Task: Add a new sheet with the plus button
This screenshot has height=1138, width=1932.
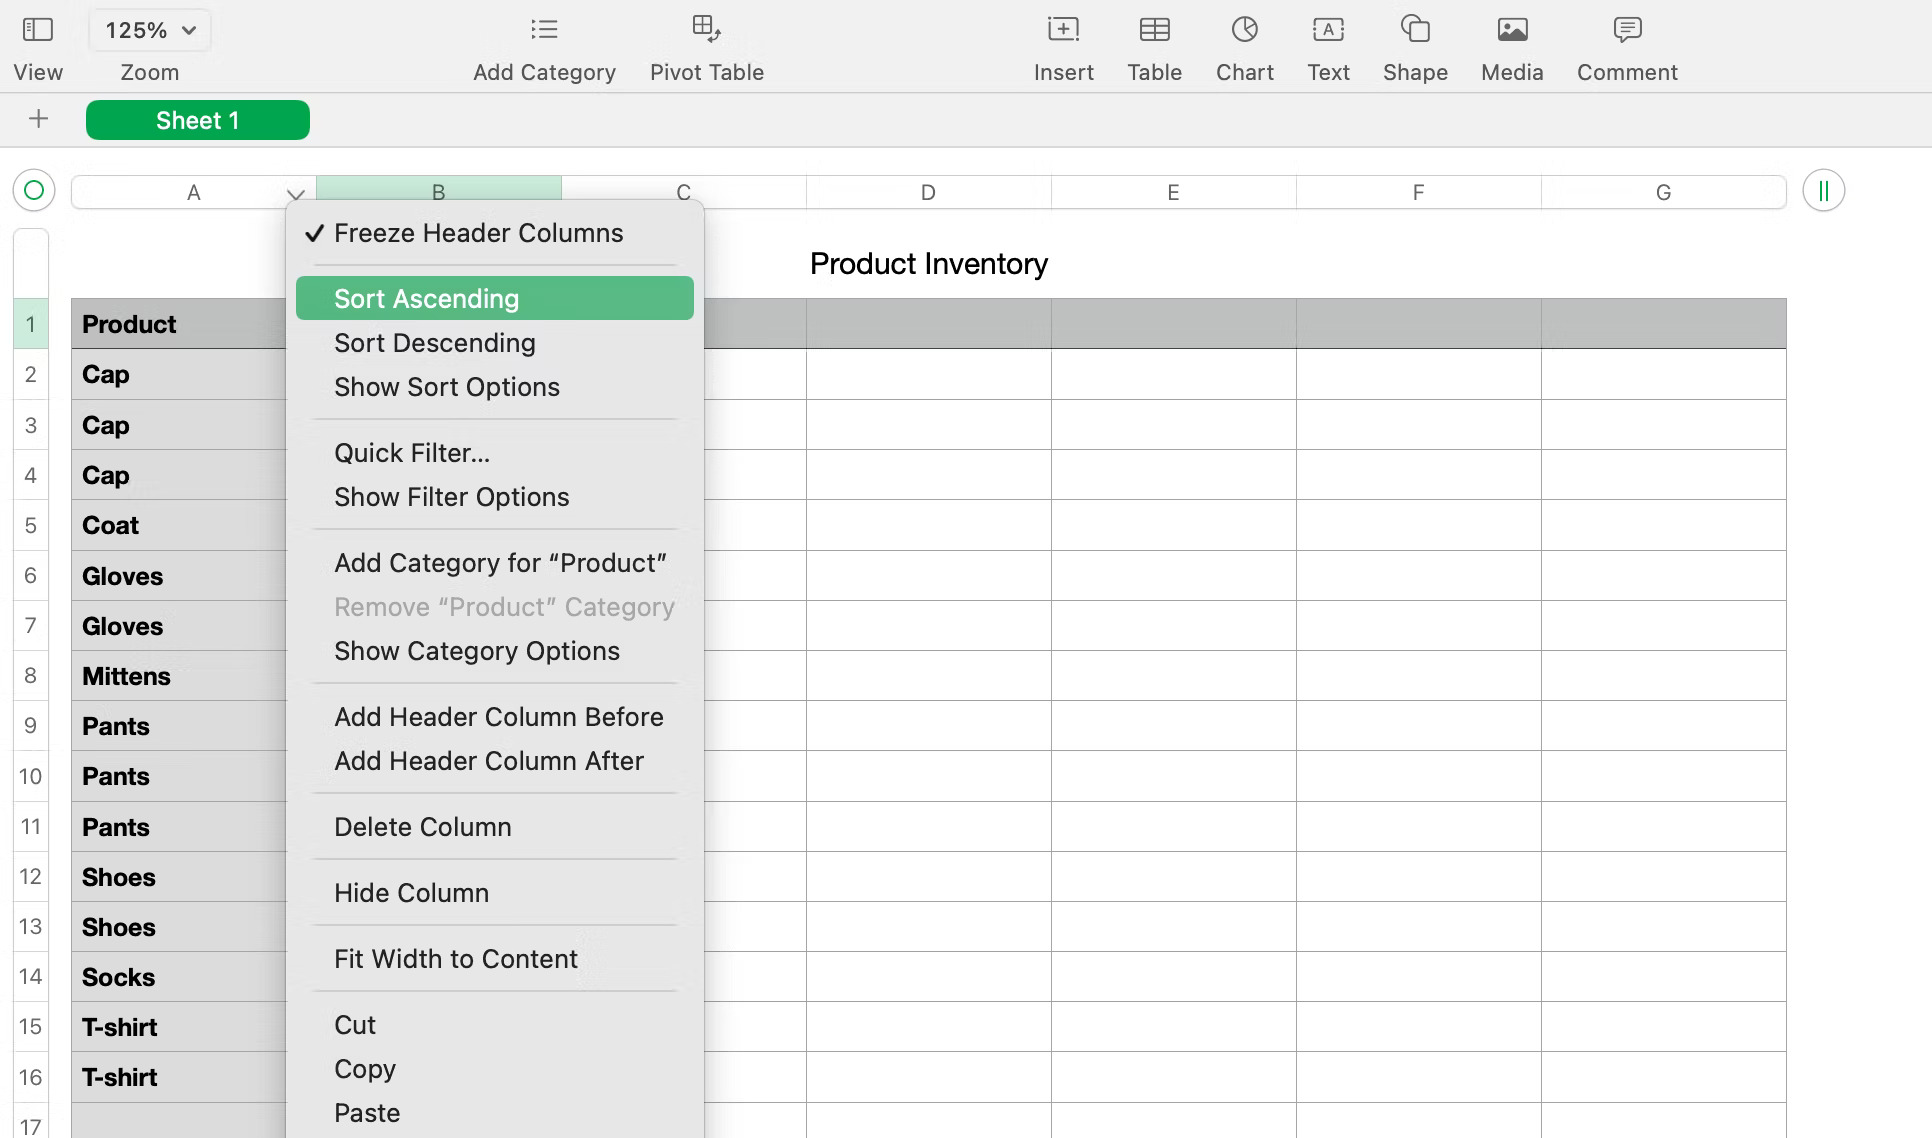Action: pos(38,118)
